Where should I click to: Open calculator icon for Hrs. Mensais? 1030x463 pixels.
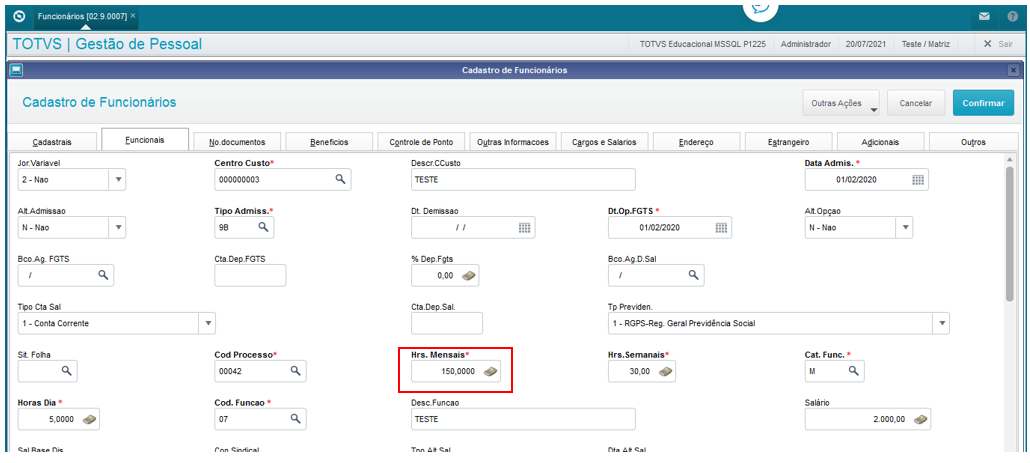pyautogui.click(x=491, y=372)
